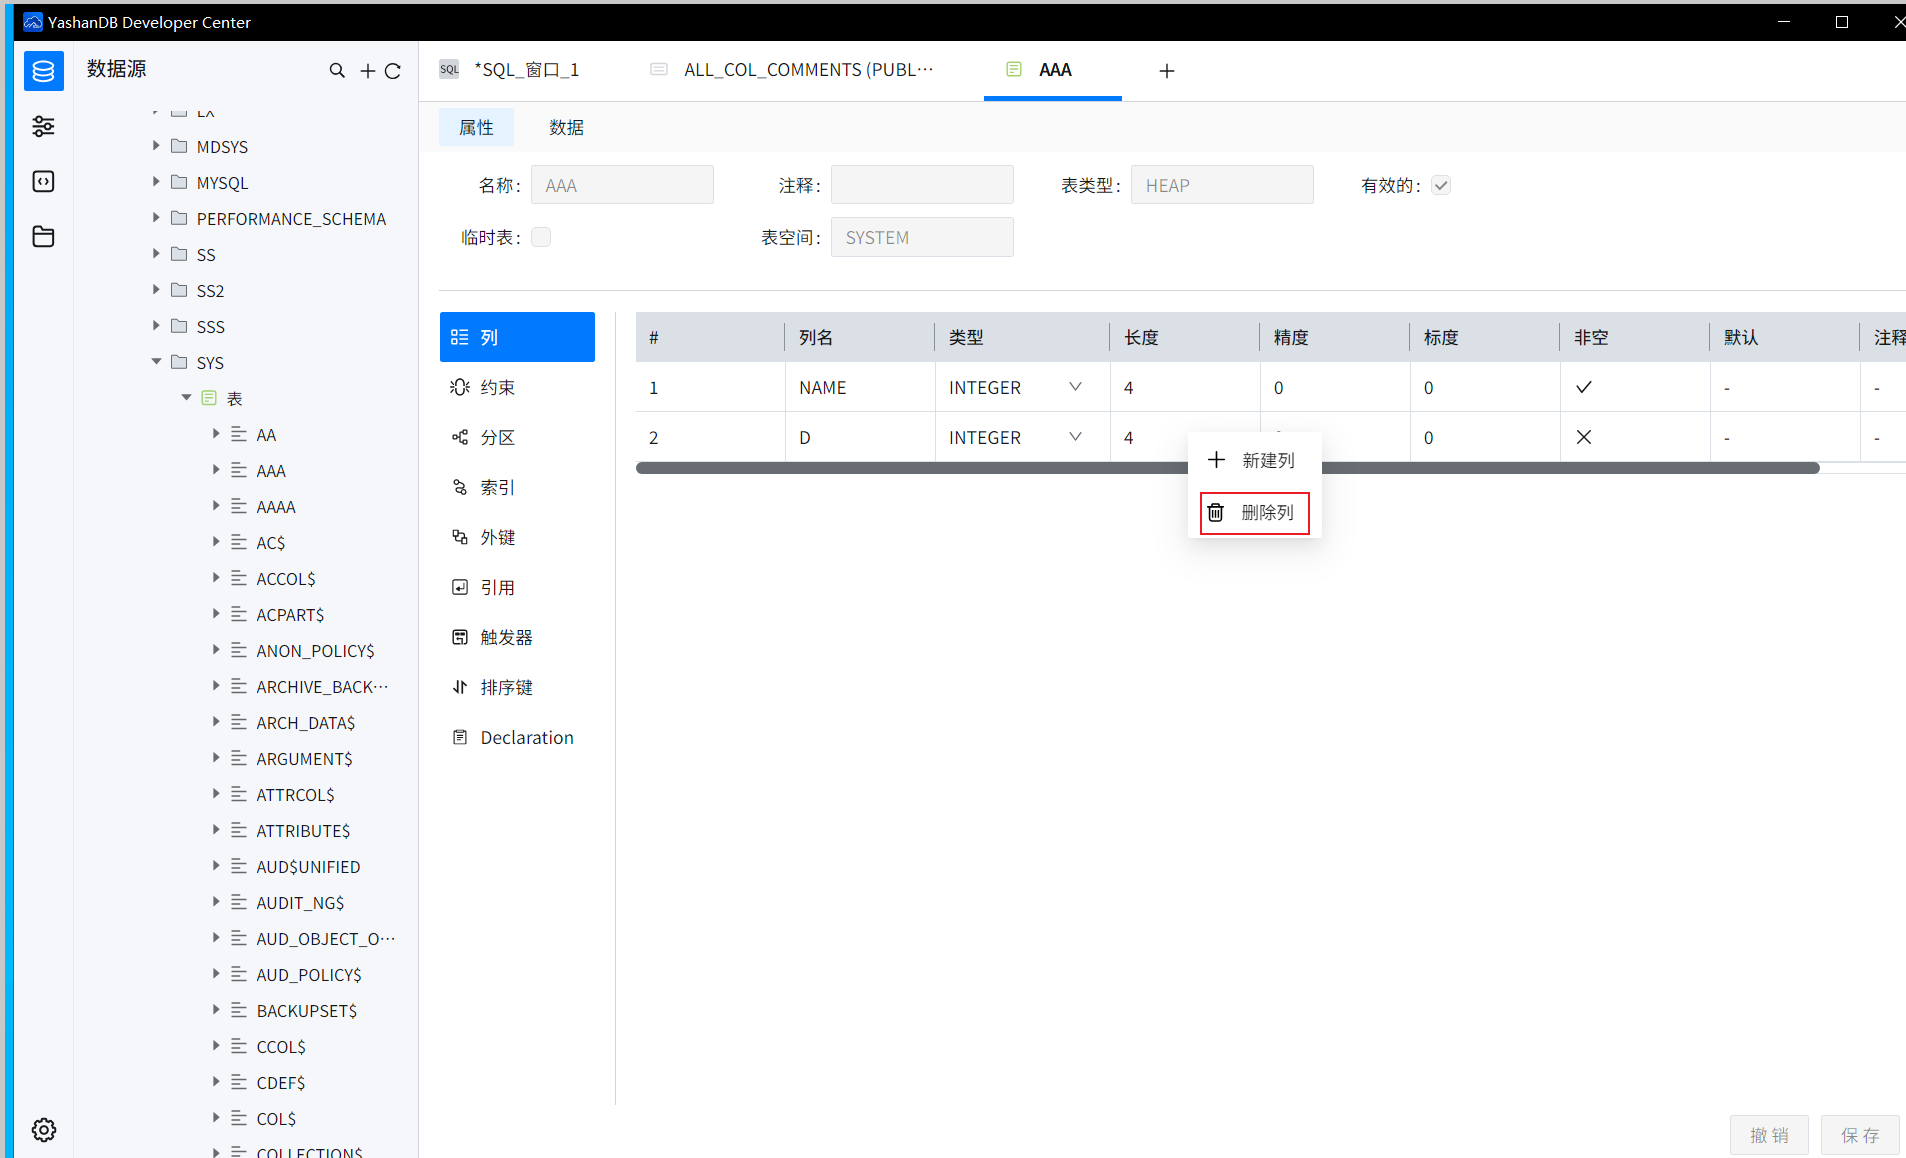Open the 引用 references section
Screen dimensions: 1906x1158
click(517, 587)
